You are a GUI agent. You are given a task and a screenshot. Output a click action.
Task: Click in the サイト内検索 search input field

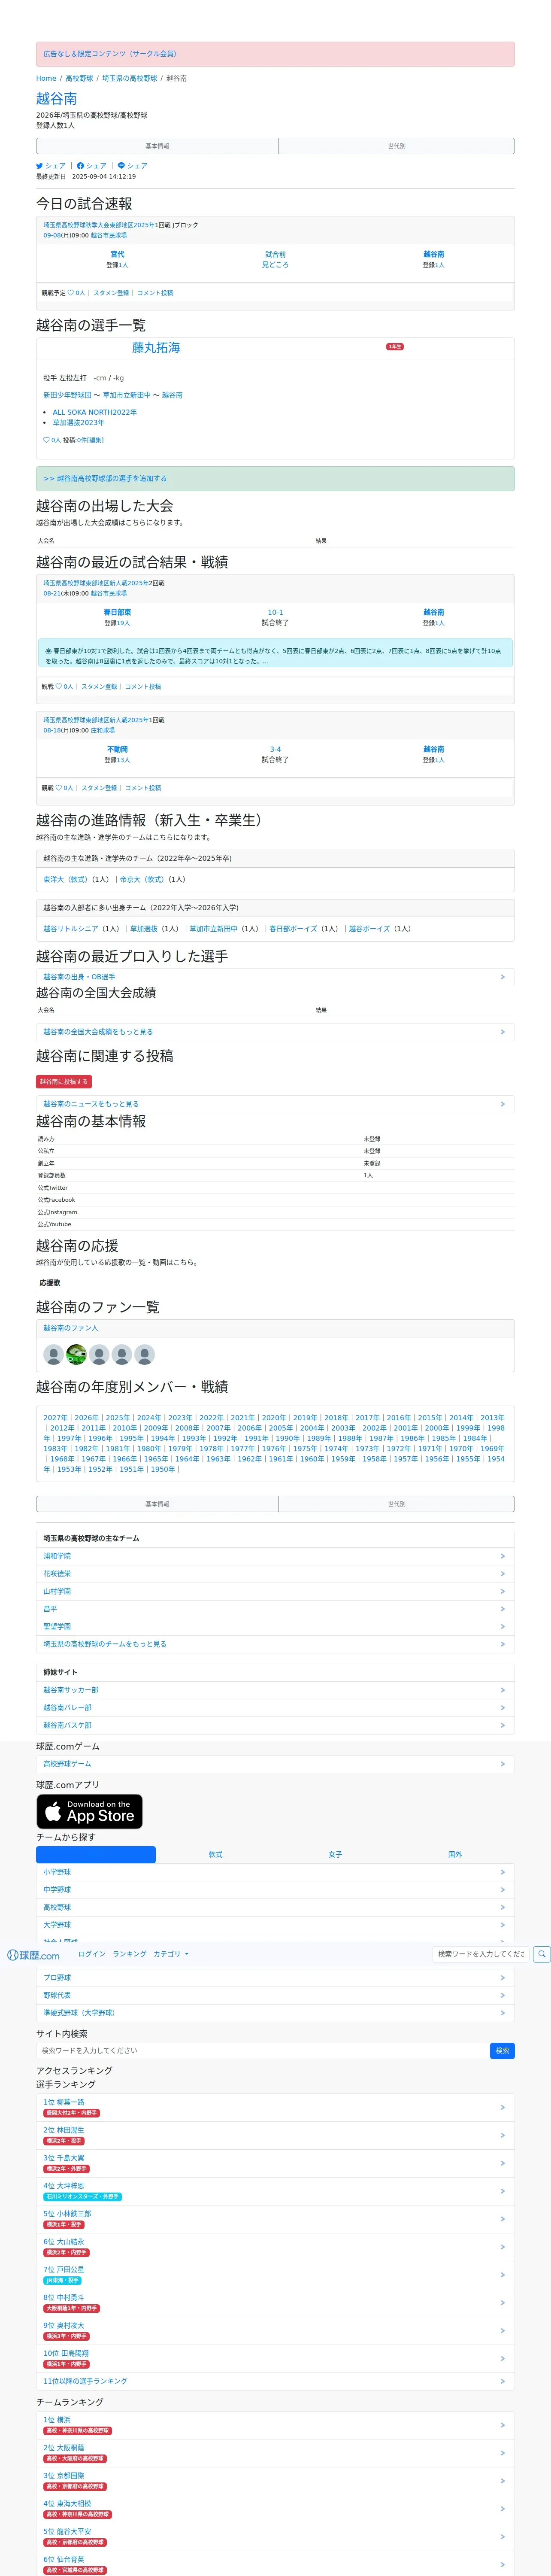[263, 2051]
